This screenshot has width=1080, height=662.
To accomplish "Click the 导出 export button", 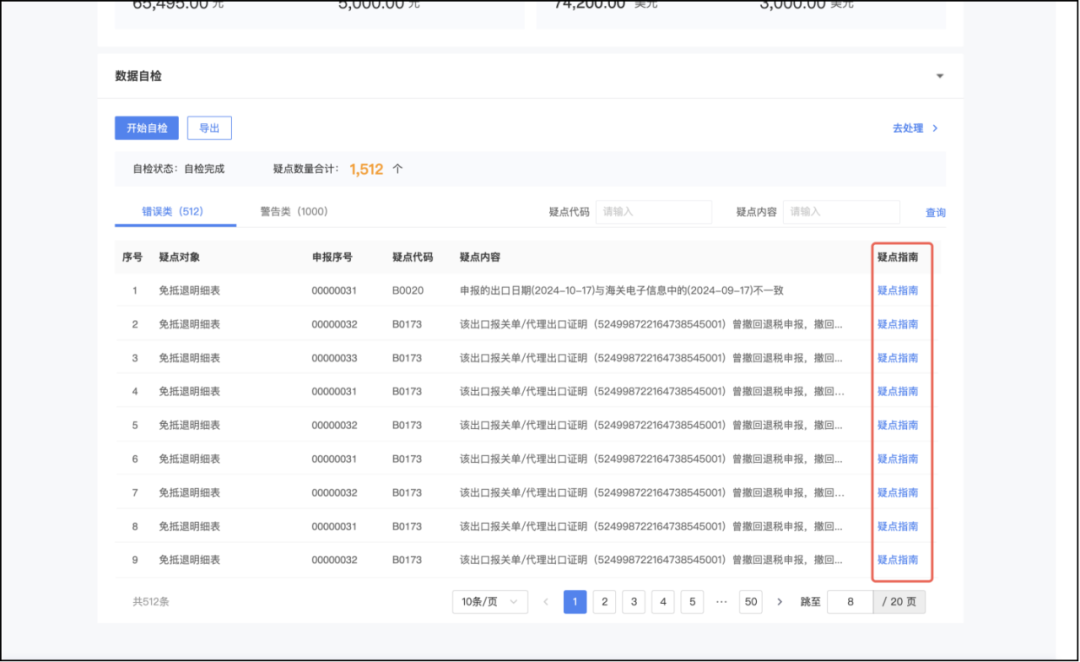I will (209, 128).
